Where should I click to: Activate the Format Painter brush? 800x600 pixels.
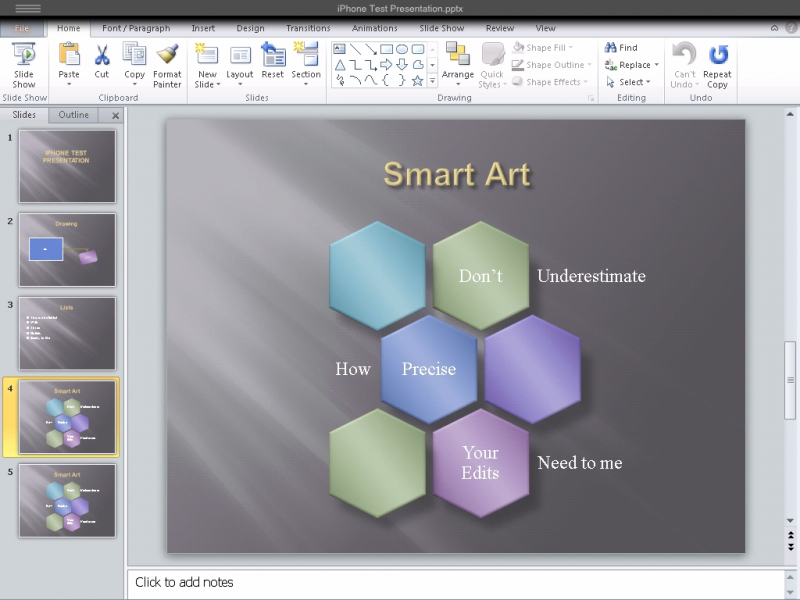click(167, 55)
